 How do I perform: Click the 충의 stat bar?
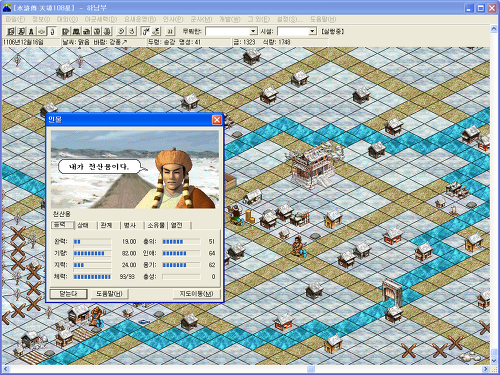pos(181,242)
